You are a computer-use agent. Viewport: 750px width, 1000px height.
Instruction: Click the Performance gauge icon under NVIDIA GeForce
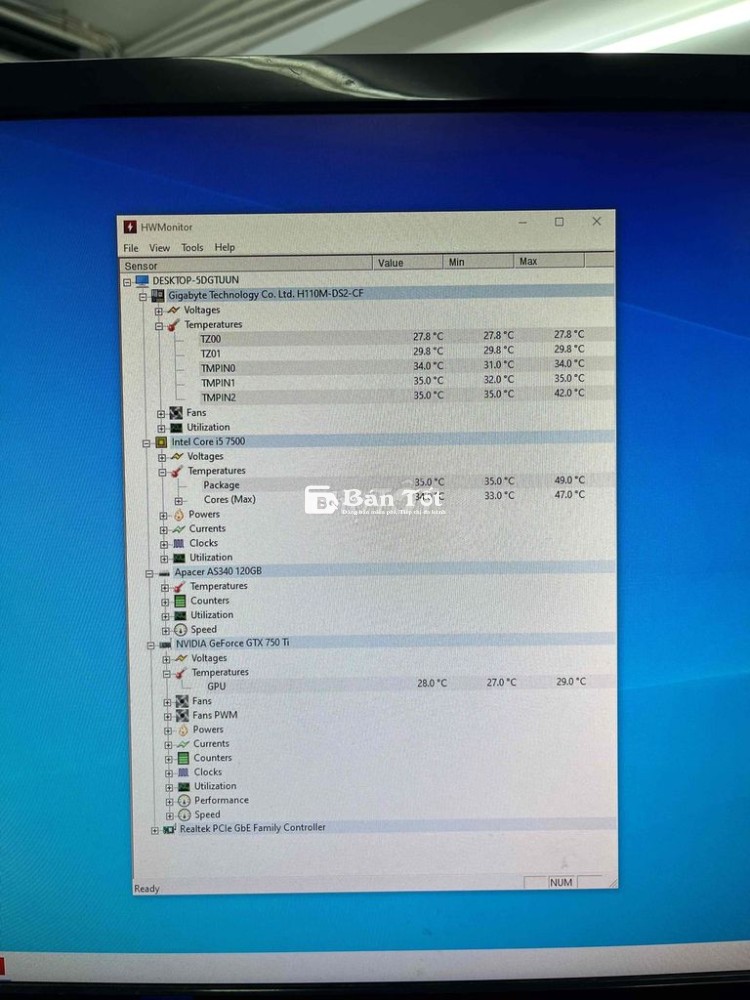click(184, 801)
